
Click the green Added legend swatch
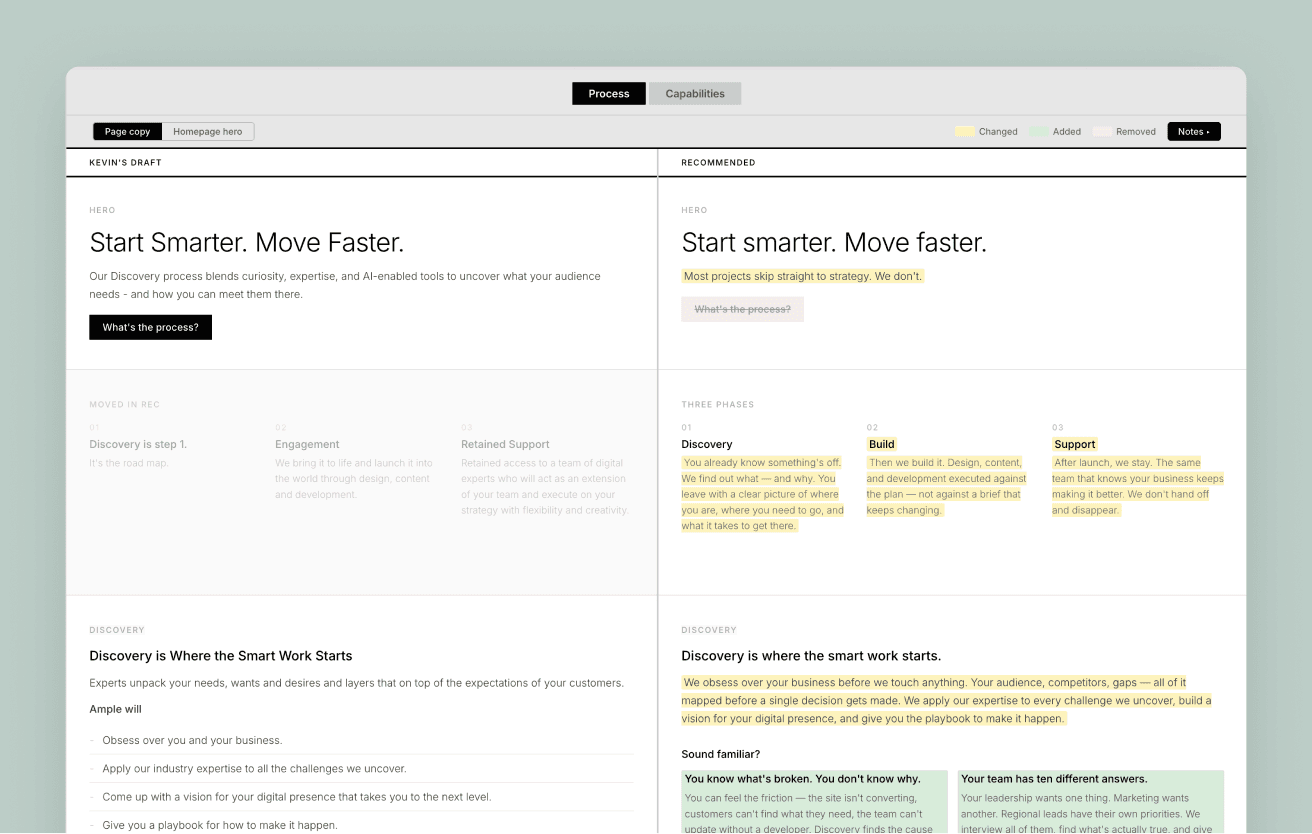pyautogui.click(x=1039, y=132)
